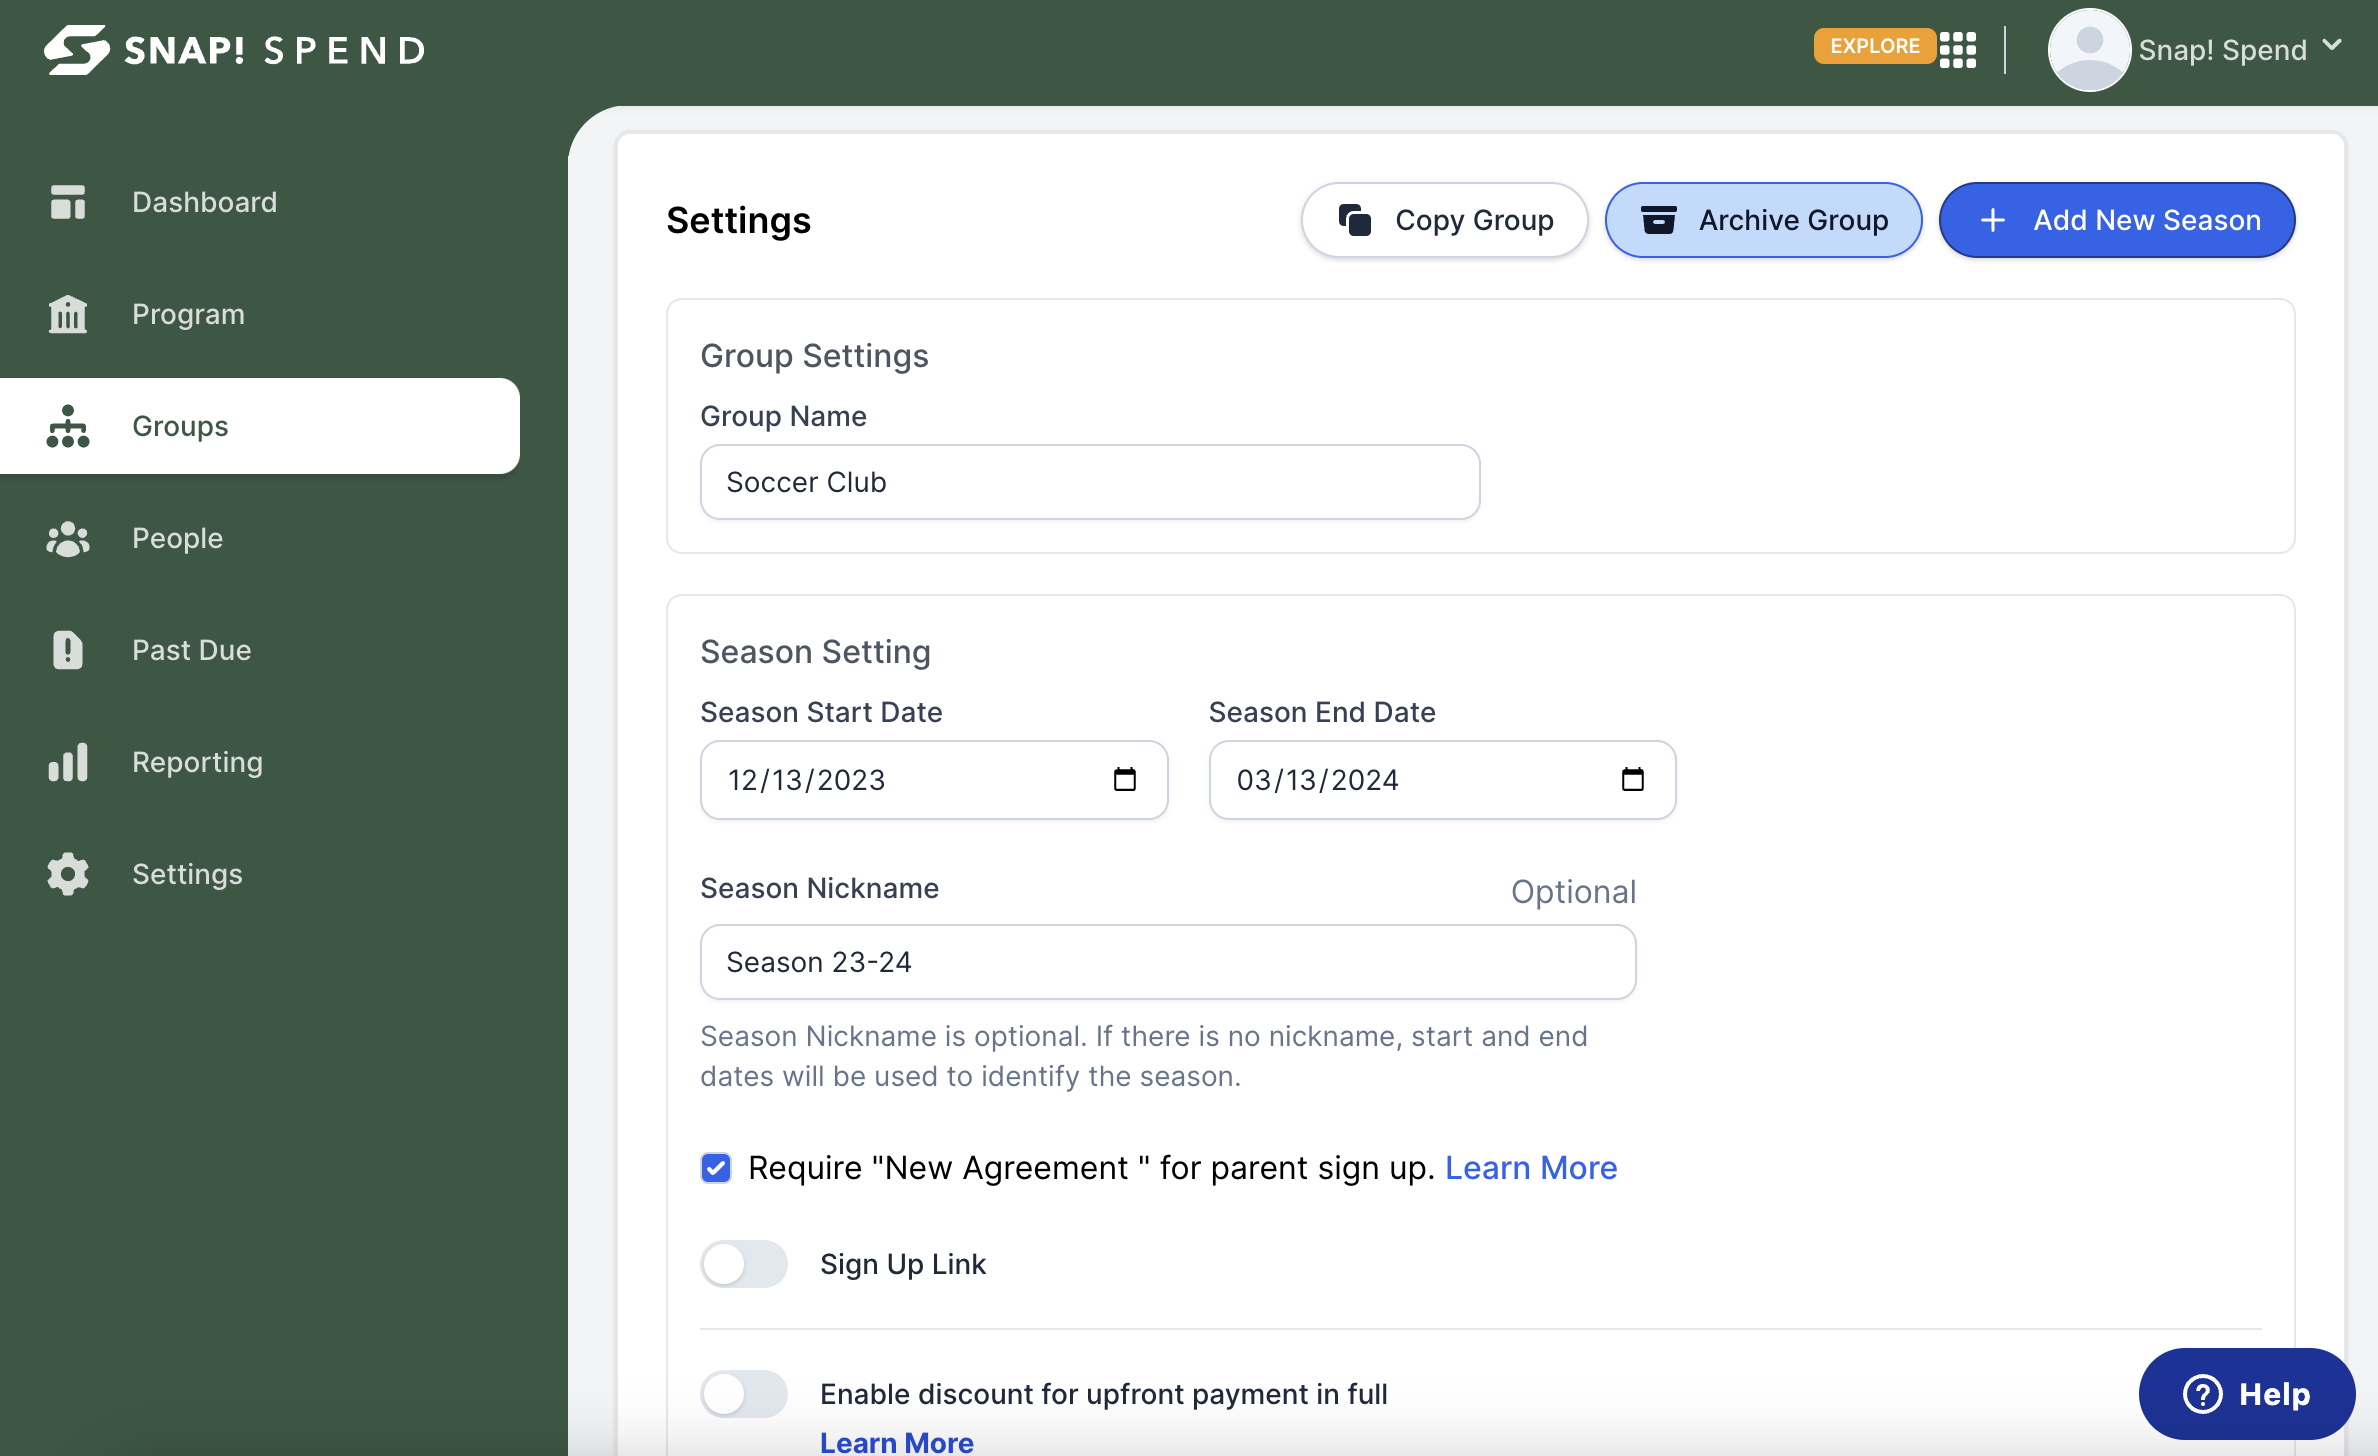Open the Archive Group dropdown
Screen dimensions: 2378x1456
pyautogui.click(x=1761, y=219)
